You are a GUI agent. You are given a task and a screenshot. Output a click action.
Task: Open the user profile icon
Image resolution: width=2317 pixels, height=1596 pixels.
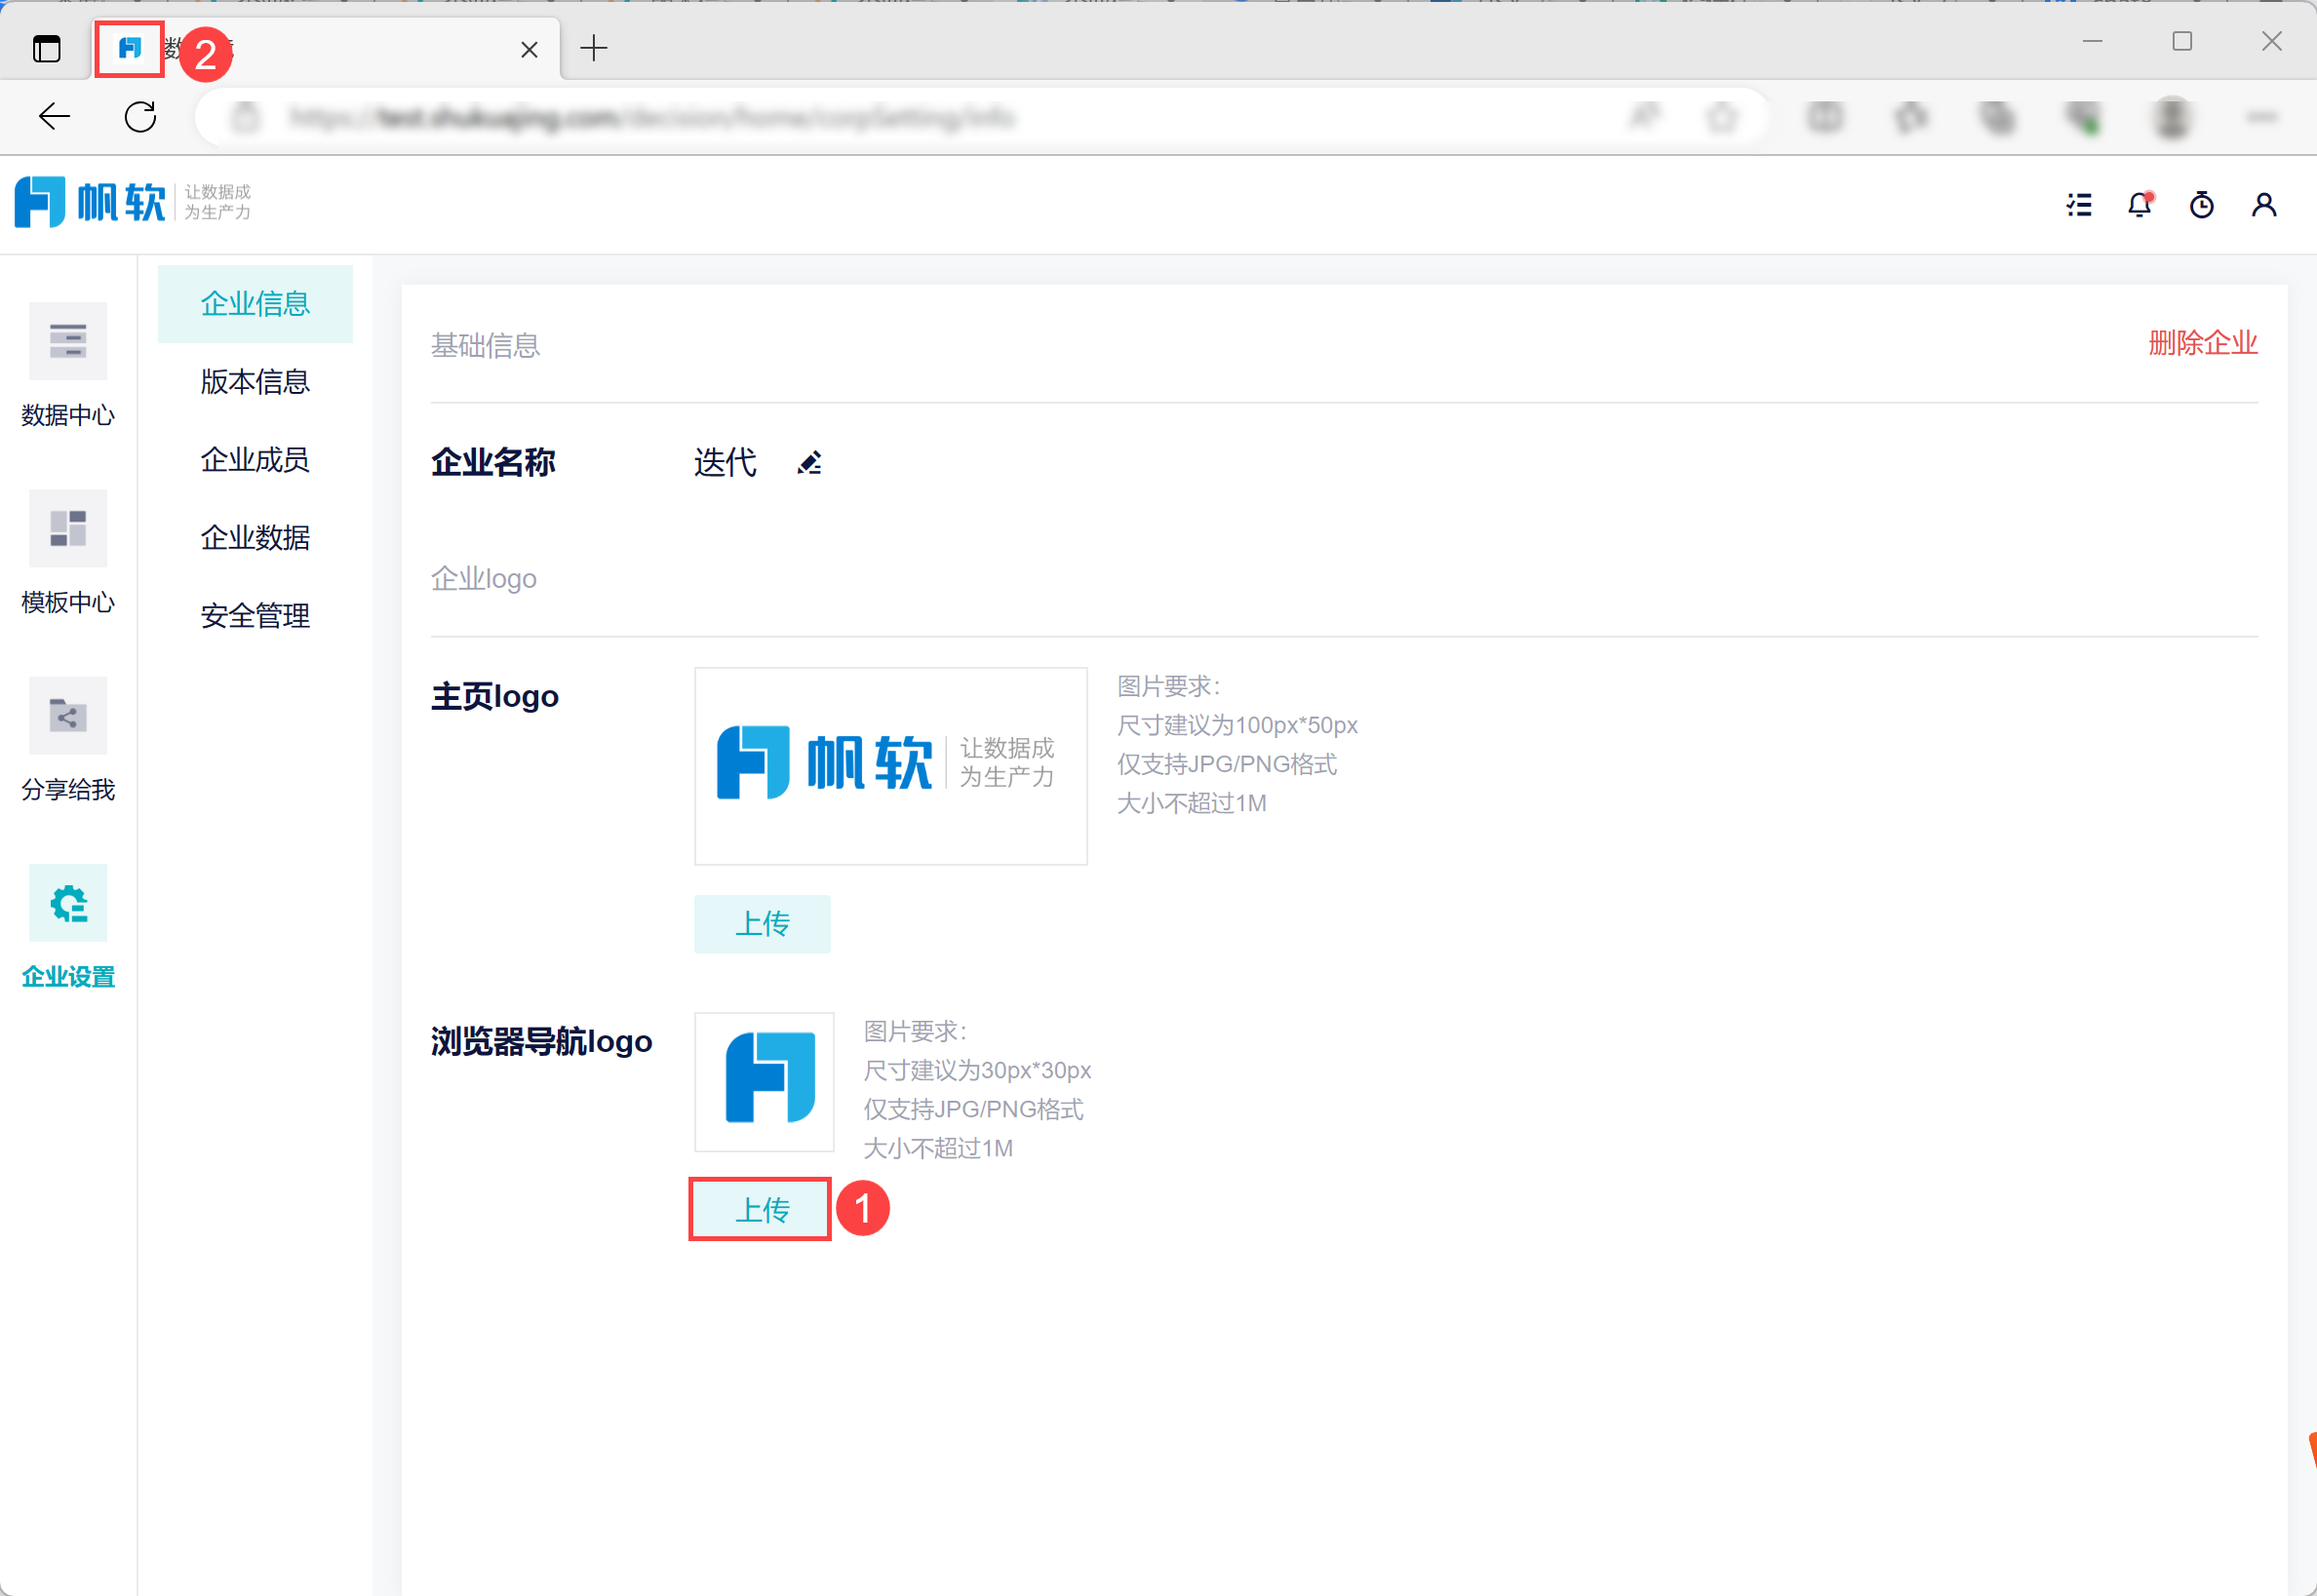(2264, 205)
